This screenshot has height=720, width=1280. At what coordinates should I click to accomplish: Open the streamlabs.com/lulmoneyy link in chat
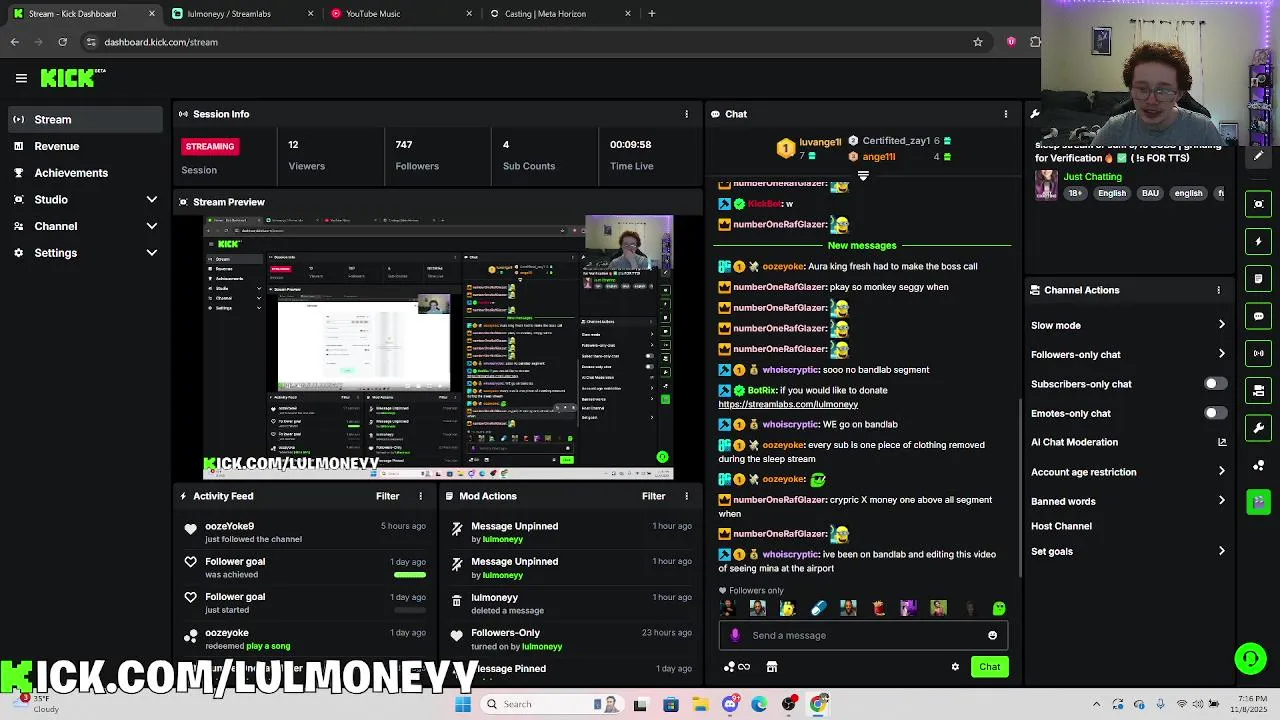788,404
